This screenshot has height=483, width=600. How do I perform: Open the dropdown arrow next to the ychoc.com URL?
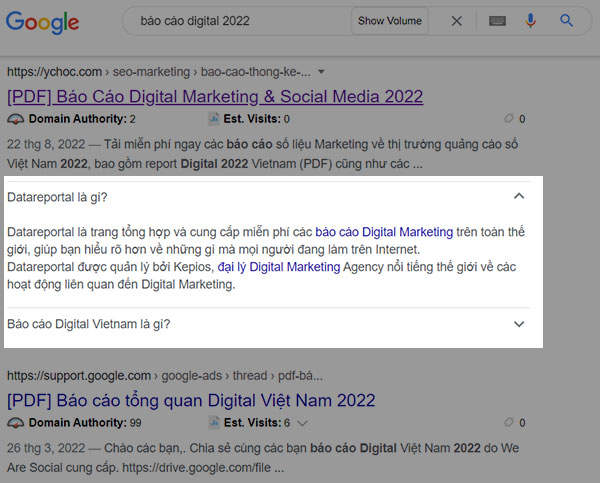(x=321, y=72)
